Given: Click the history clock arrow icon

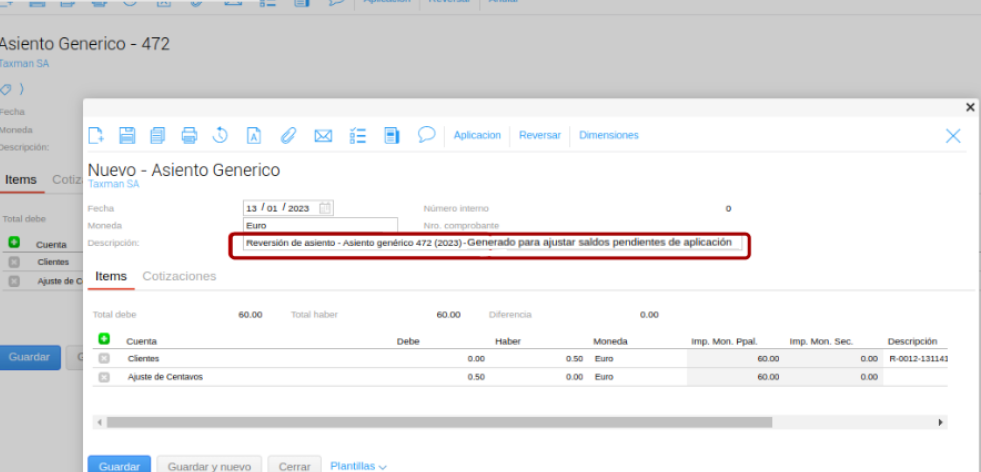Looking at the screenshot, I should [x=221, y=136].
